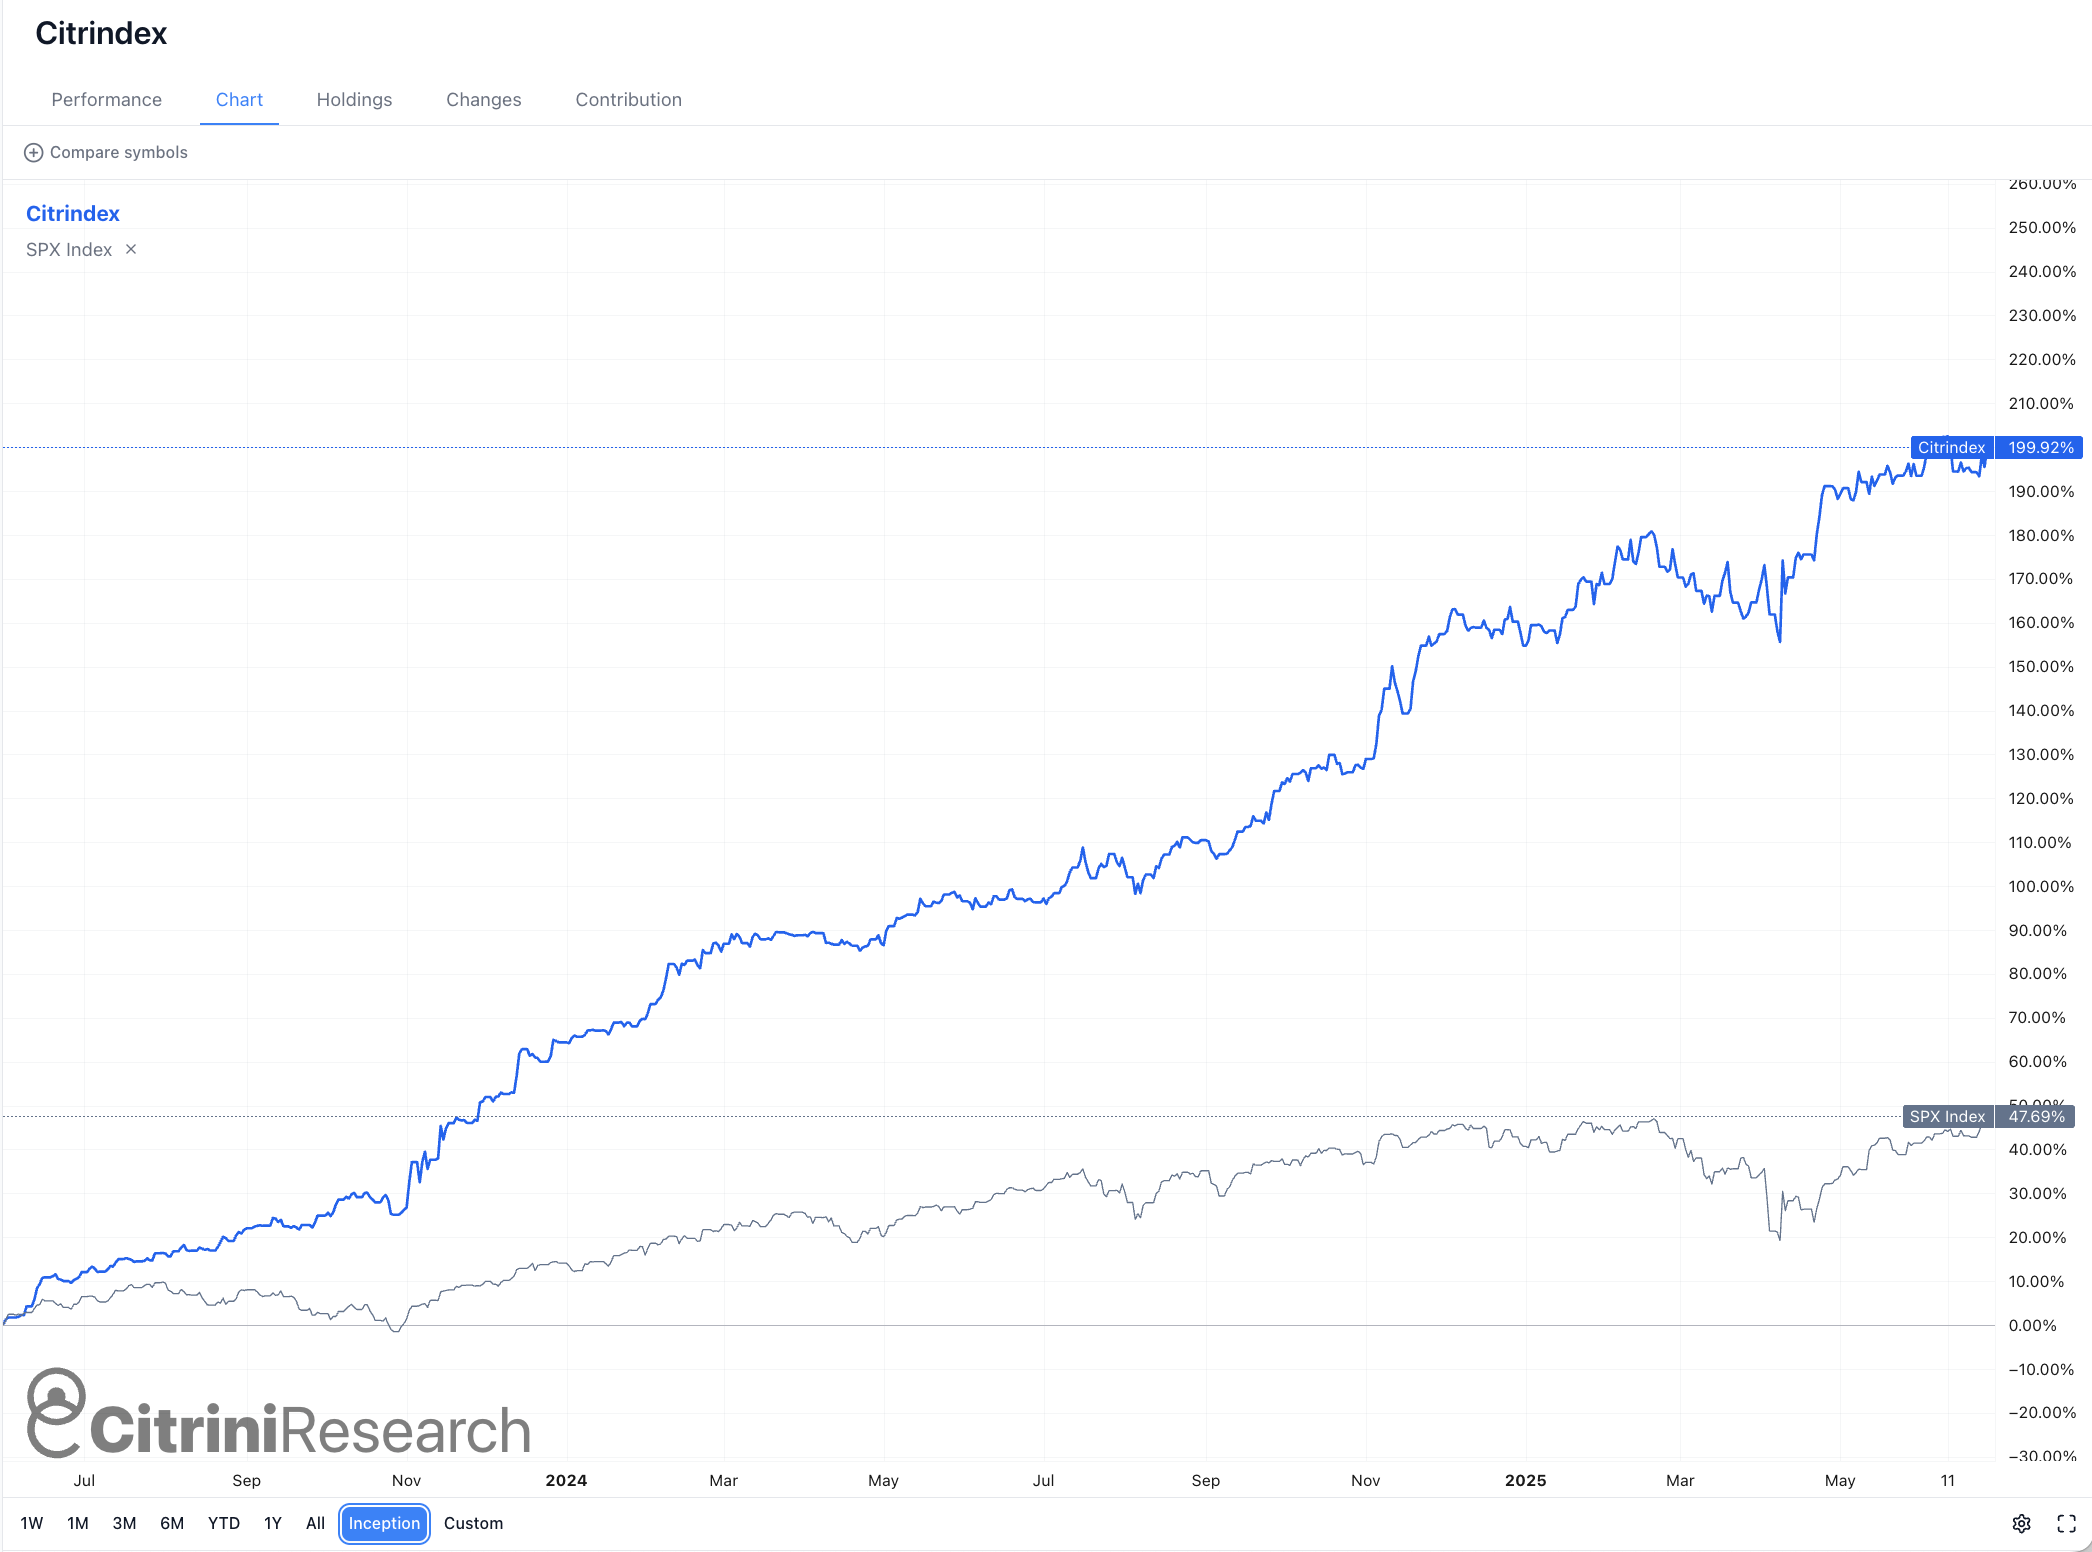
Task: Click the Sep 2023 time axis label
Action: [246, 1481]
